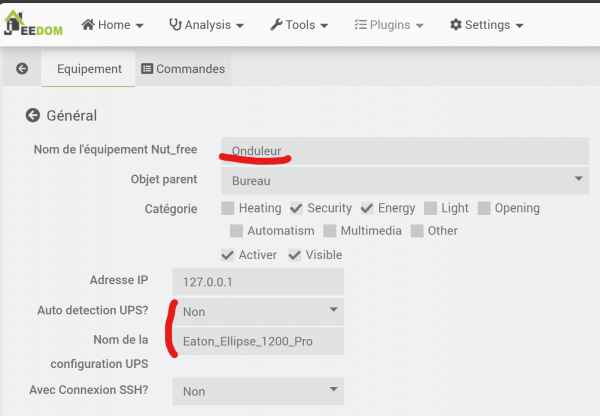Open the Settings menu
This screenshot has height=416, width=600.
tap(487, 24)
